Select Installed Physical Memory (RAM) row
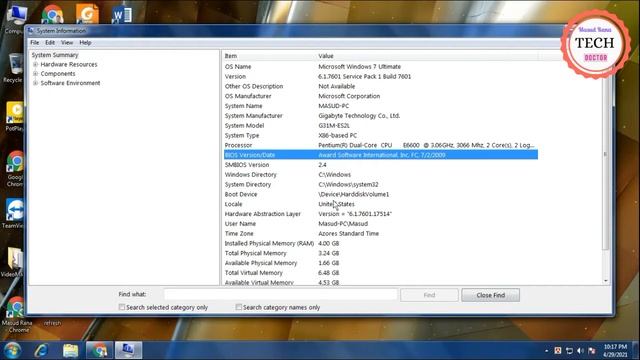The image size is (640, 360). (381, 243)
